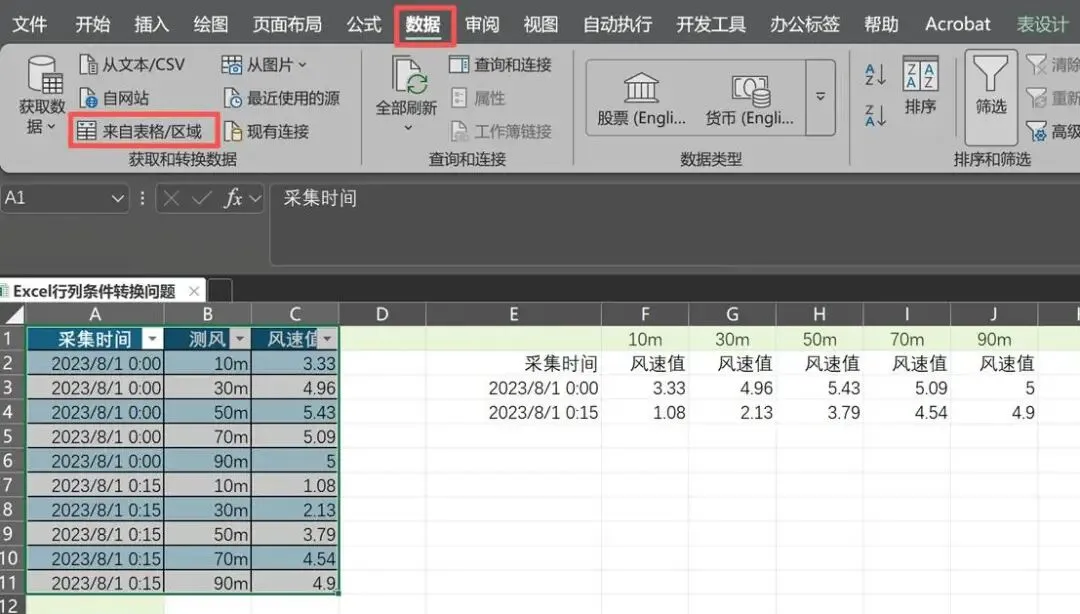This screenshot has width=1080, height=614.
Task: Click the formula bar showing 采集时间
Action: coord(675,224)
